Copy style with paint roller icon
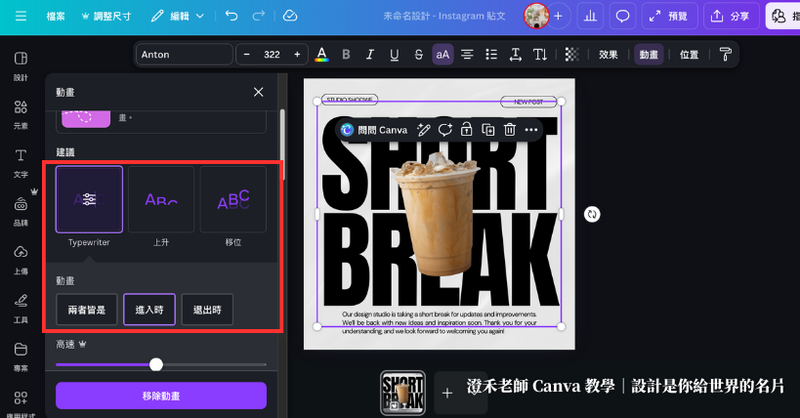Screen dimensions: 800x418 point(725,54)
